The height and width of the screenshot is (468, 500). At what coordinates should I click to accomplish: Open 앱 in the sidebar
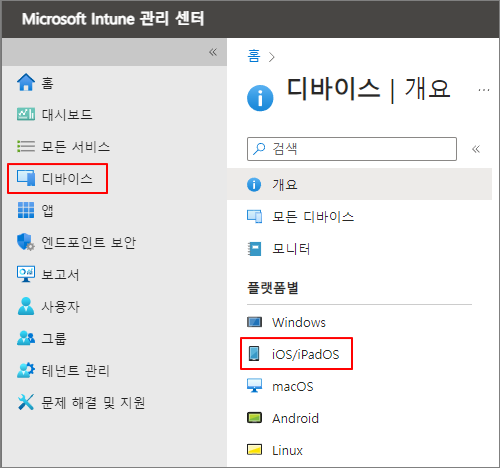click(x=47, y=211)
